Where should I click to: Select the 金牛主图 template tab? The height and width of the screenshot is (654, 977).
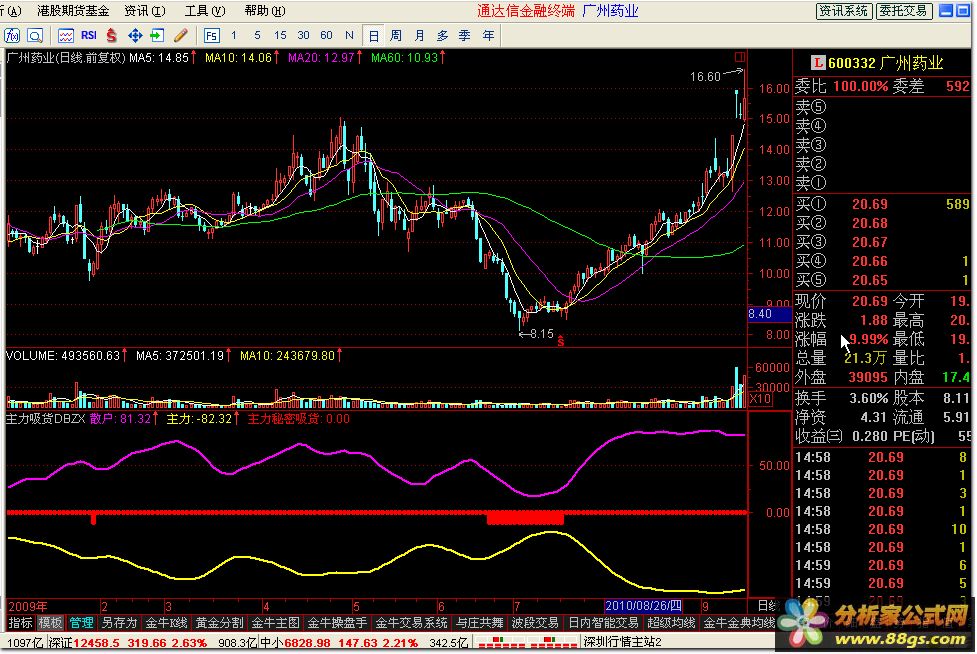(275, 622)
